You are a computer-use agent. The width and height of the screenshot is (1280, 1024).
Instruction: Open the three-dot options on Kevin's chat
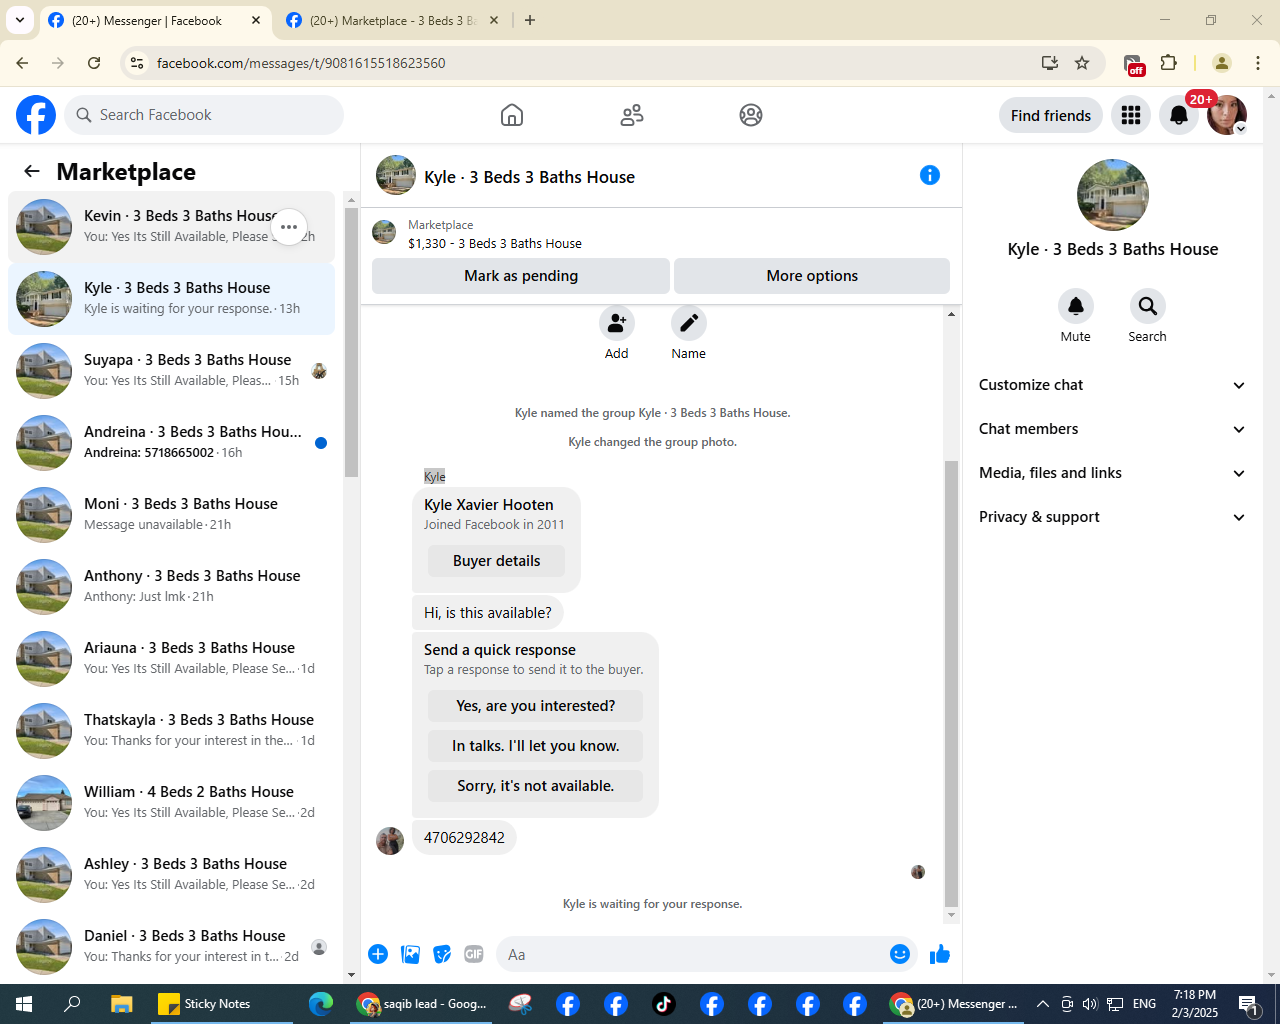click(x=289, y=227)
